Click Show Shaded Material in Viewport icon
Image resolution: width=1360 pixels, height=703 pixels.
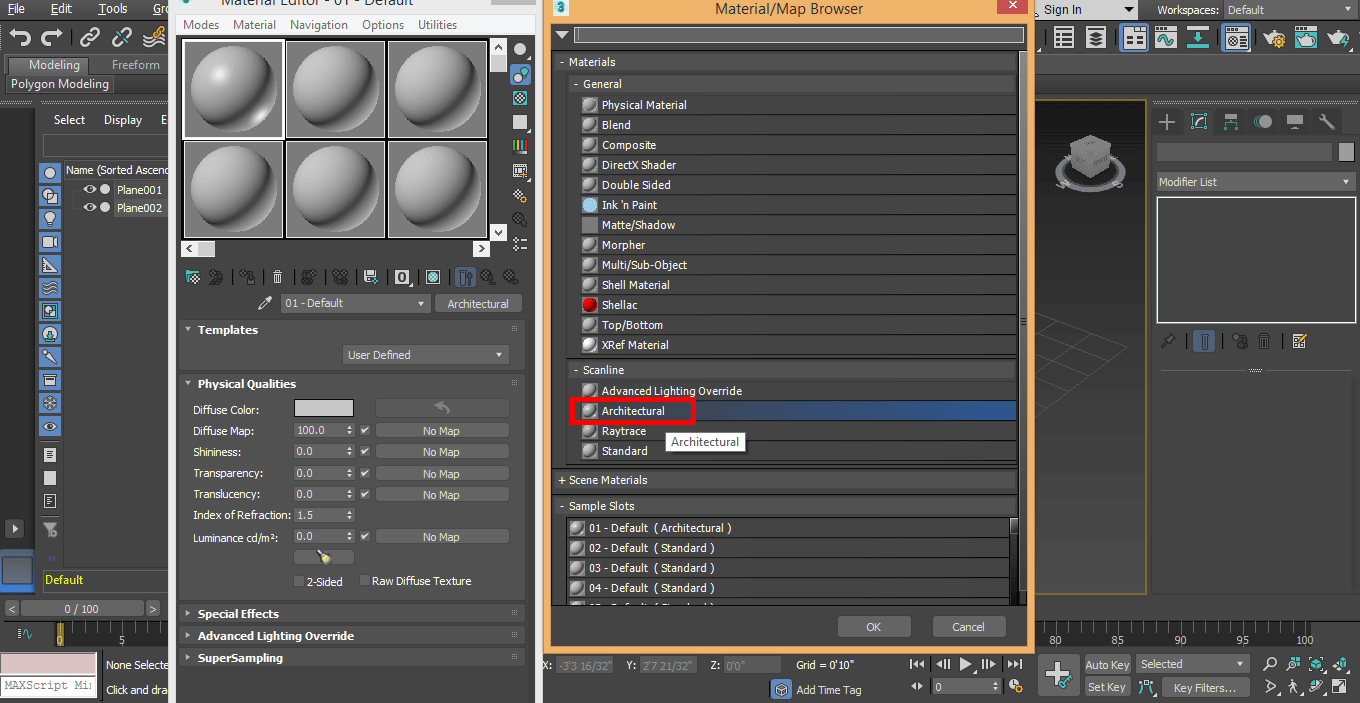pos(433,277)
